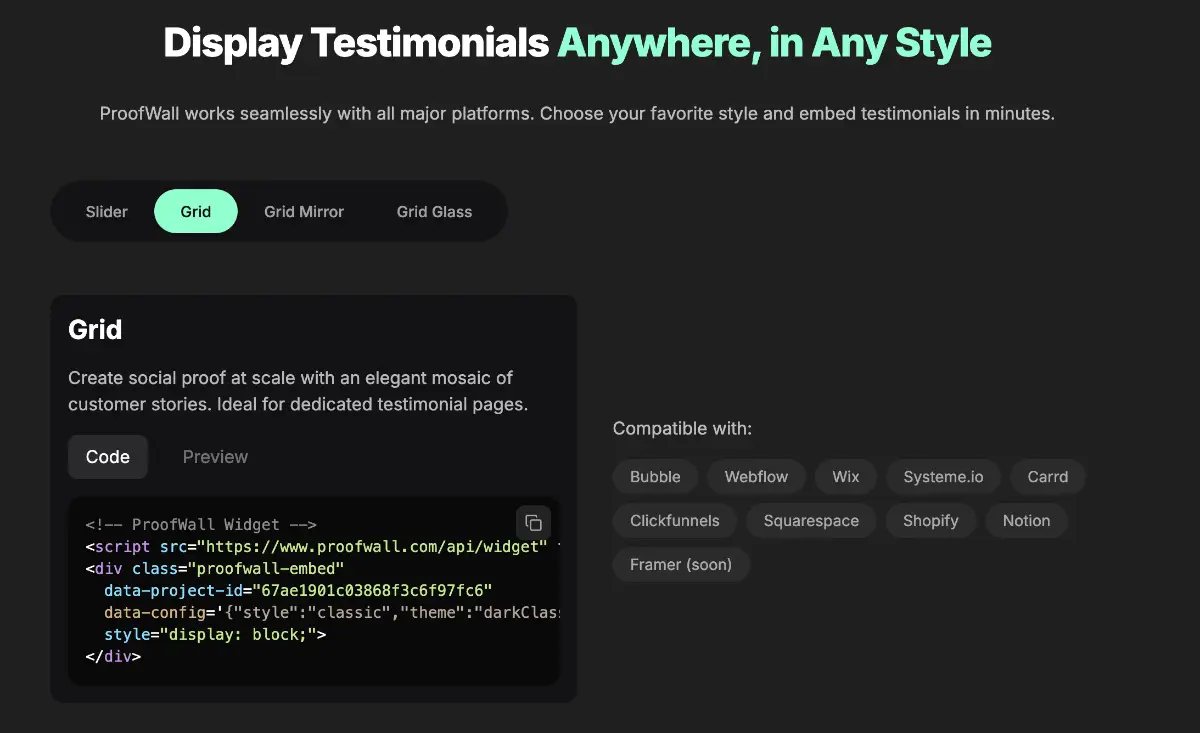Click the Notion compatibility chip
The height and width of the screenshot is (733, 1200).
[1026, 521]
